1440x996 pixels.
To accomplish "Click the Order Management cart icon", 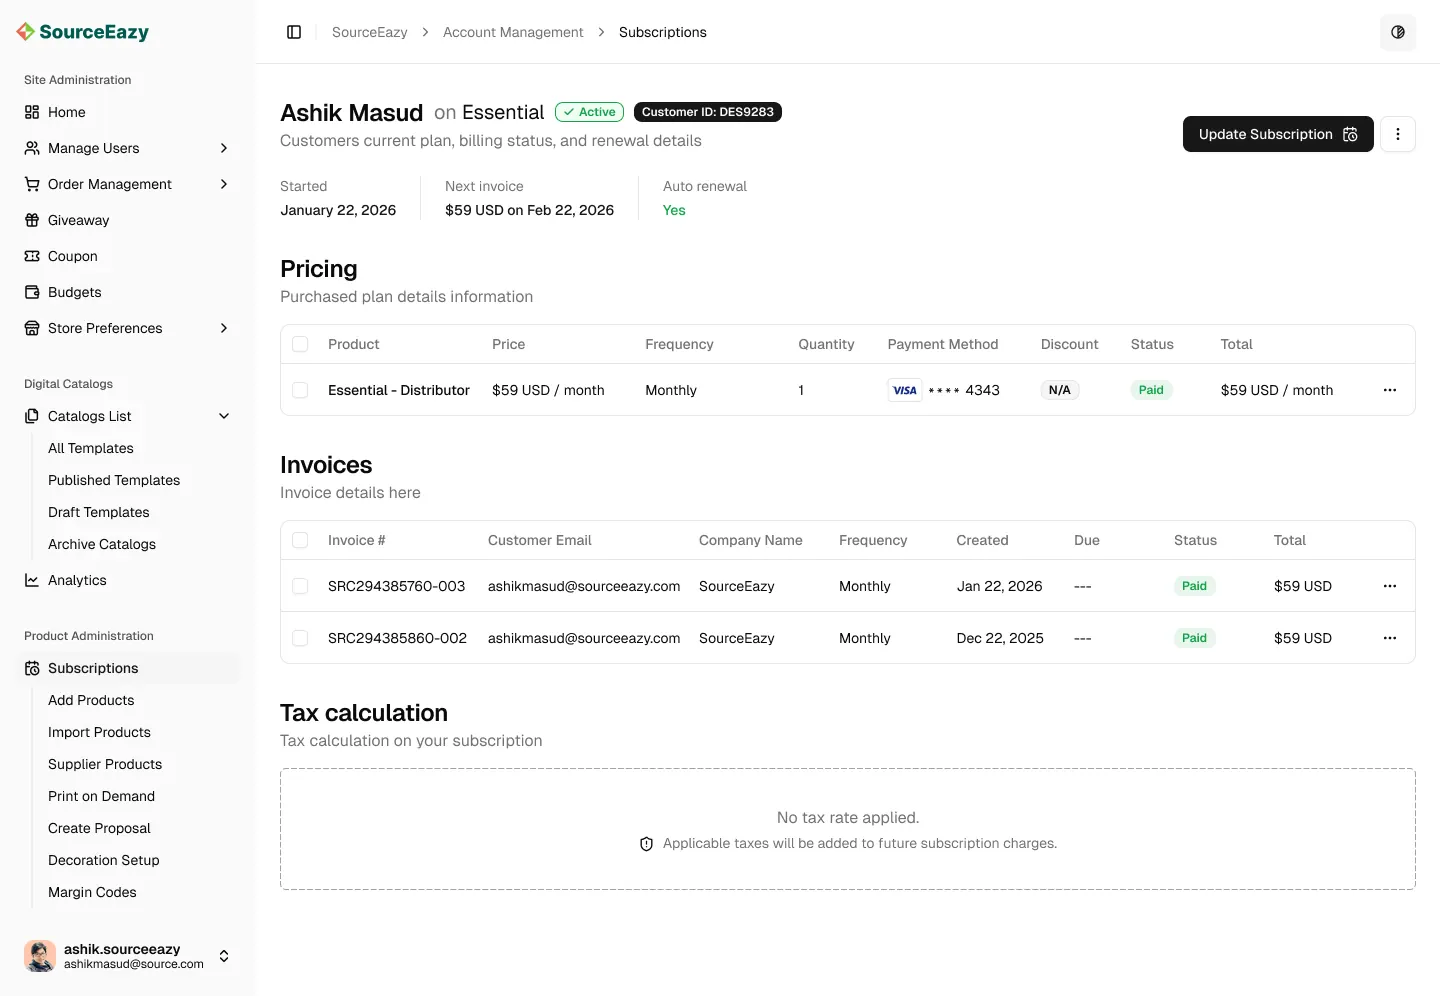I will pos(32,184).
